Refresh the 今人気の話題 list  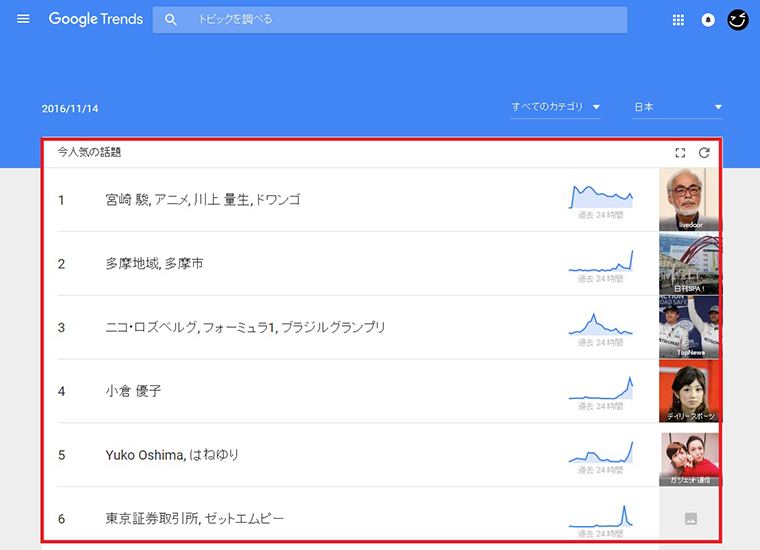704,153
